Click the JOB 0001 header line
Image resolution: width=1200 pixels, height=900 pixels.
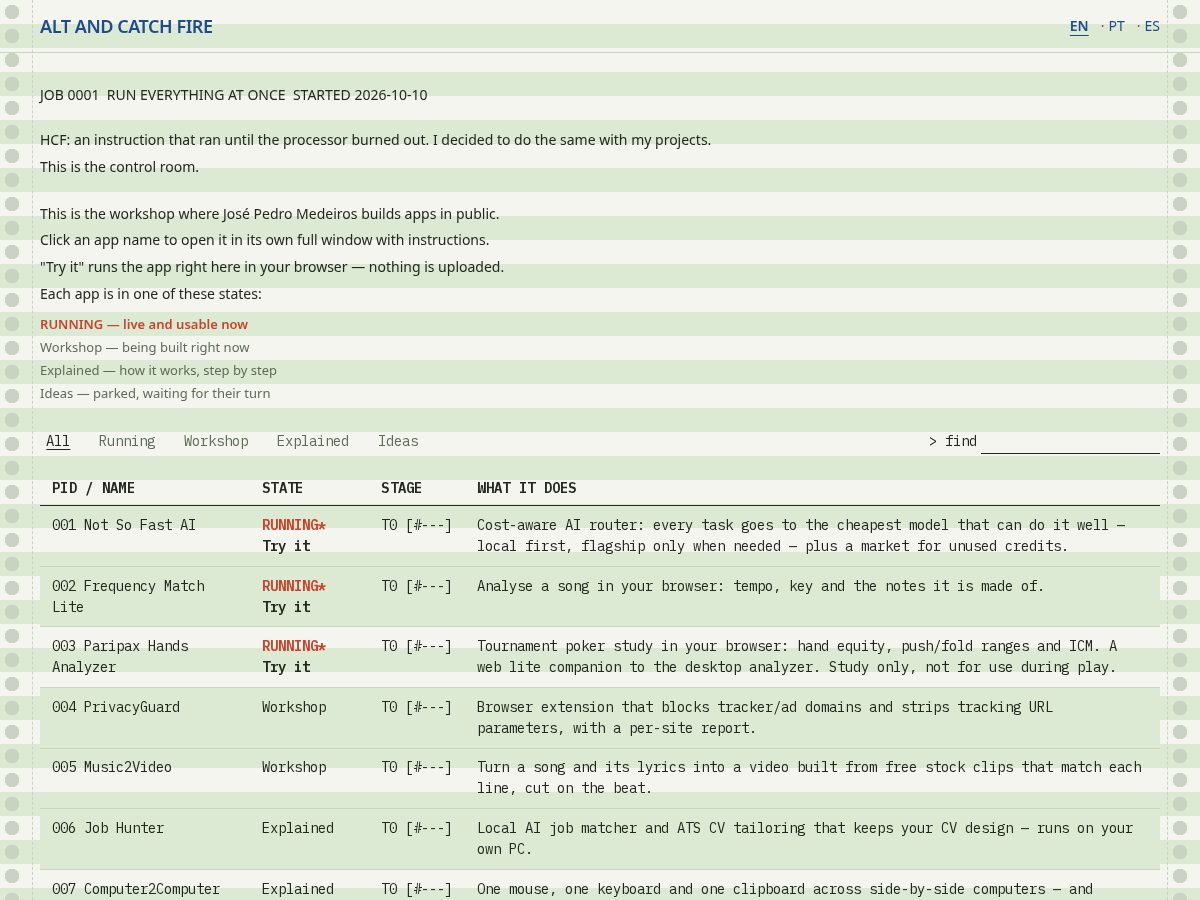[x=234, y=95]
